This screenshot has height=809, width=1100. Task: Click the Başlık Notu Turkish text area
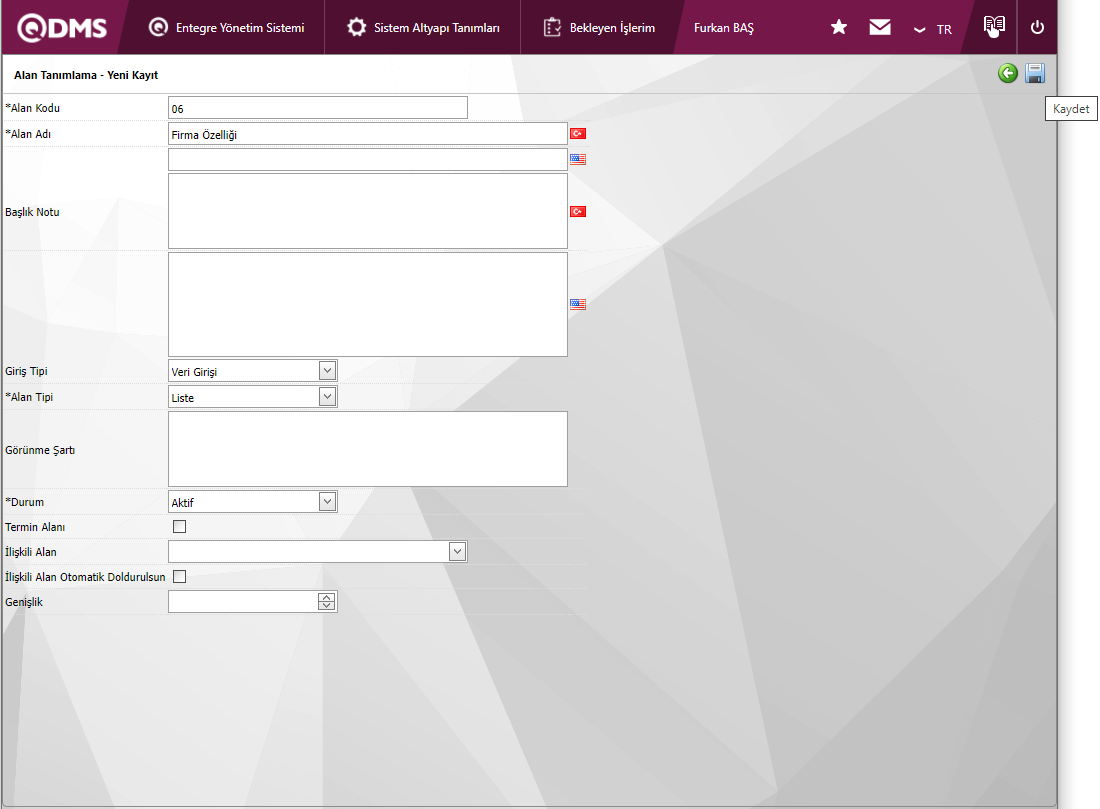pyautogui.click(x=368, y=211)
